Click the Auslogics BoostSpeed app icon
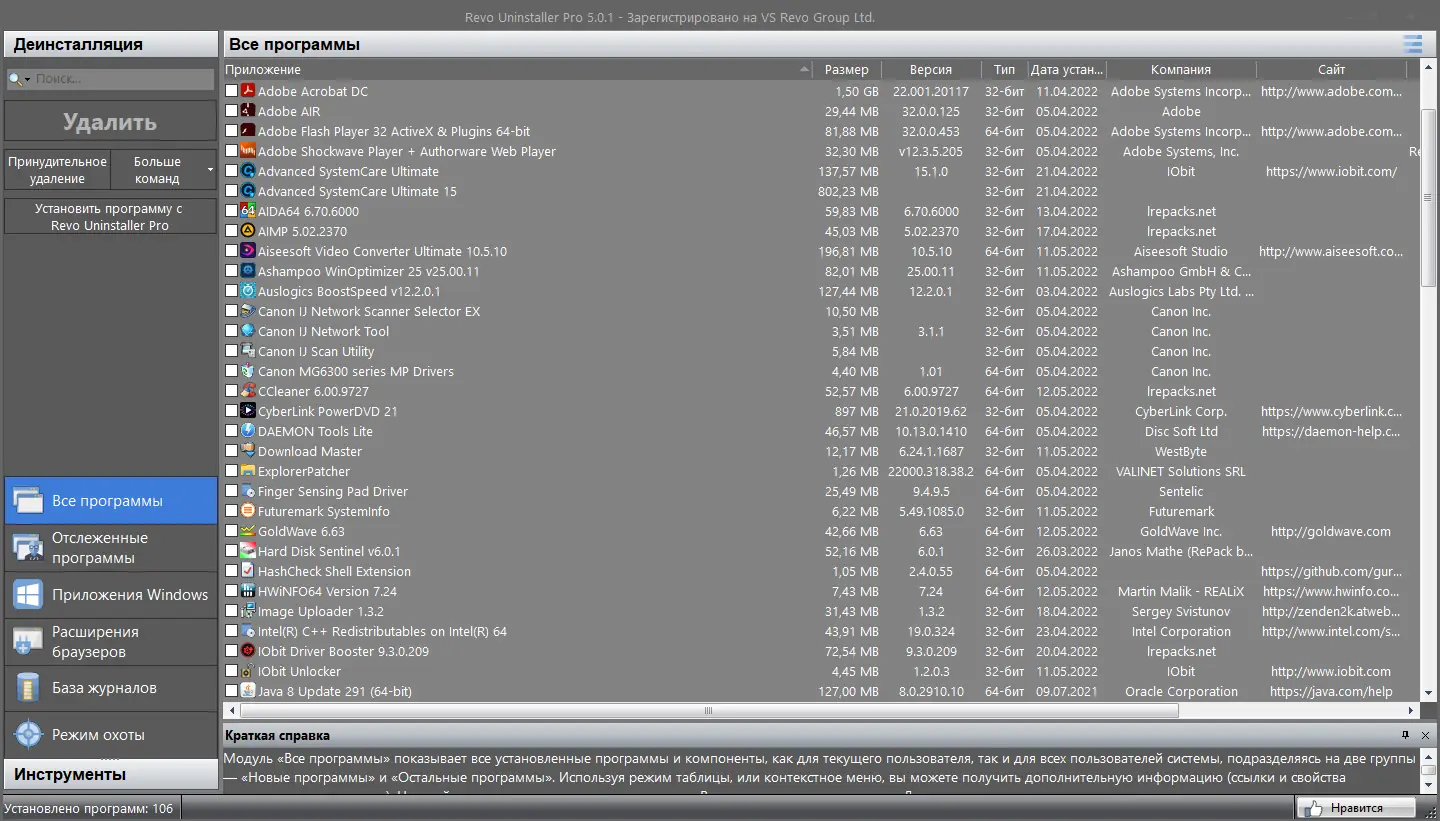1440x821 pixels. 248,291
